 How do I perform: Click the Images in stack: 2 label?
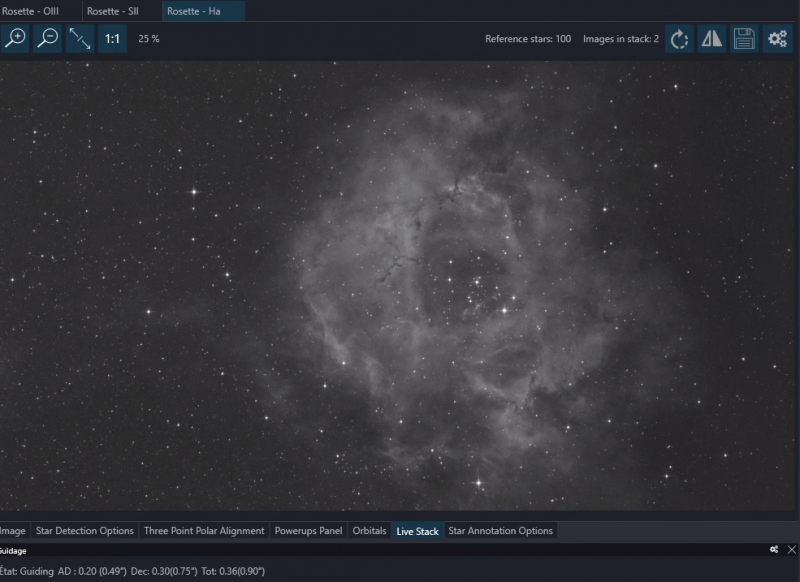[x=621, y=39]
